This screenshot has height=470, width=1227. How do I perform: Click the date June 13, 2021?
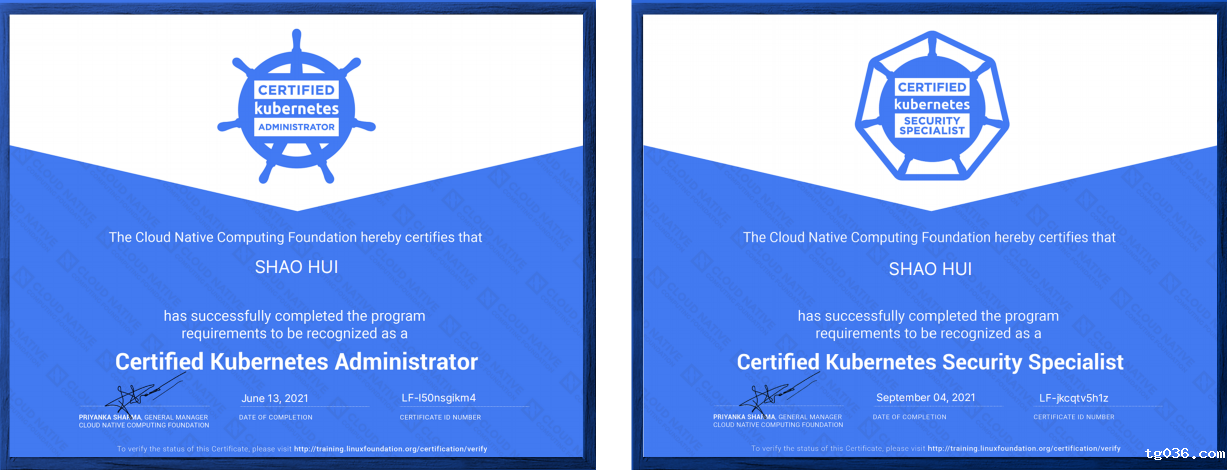(x=275, y=398)
